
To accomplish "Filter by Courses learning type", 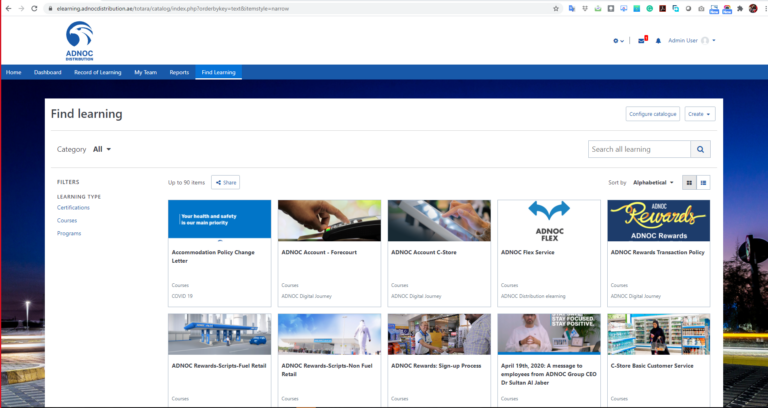I will click(67, 220).
